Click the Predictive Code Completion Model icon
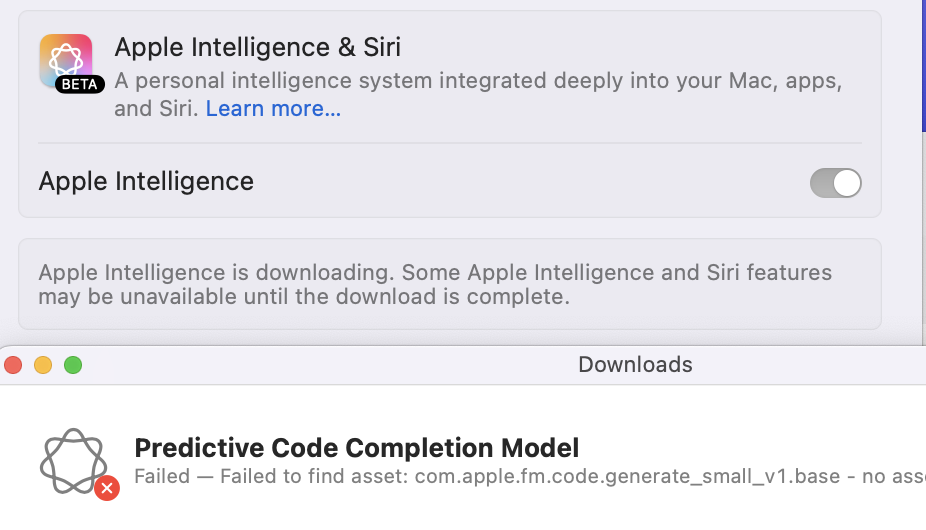 coord(73,461)
